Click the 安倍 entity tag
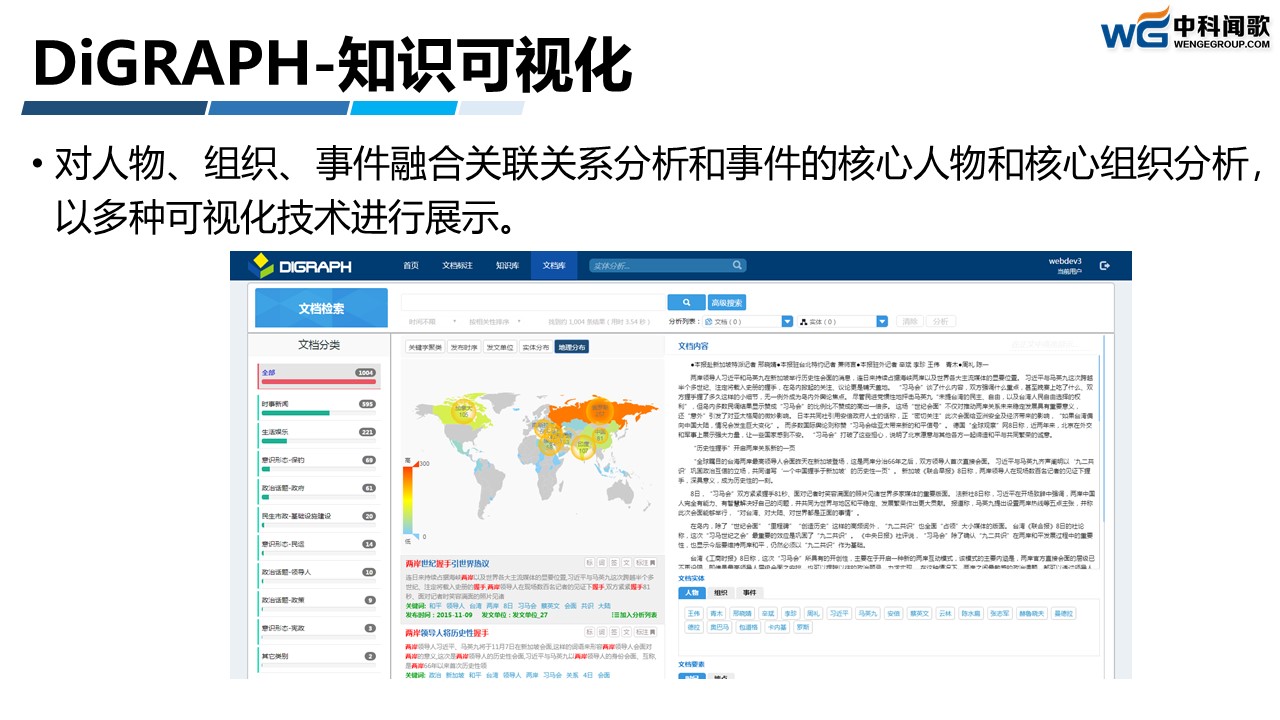 [x=893, y=613]
